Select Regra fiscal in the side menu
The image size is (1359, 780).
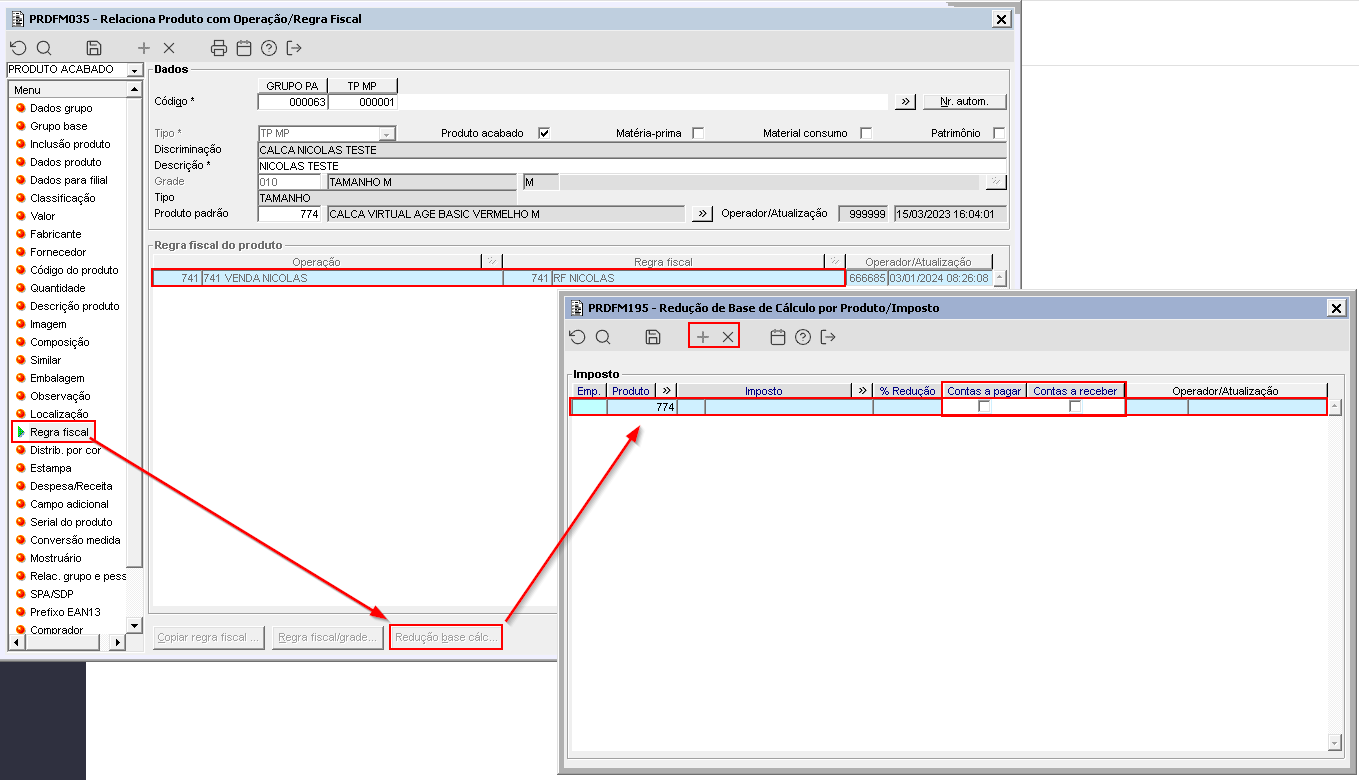point(59,432)
